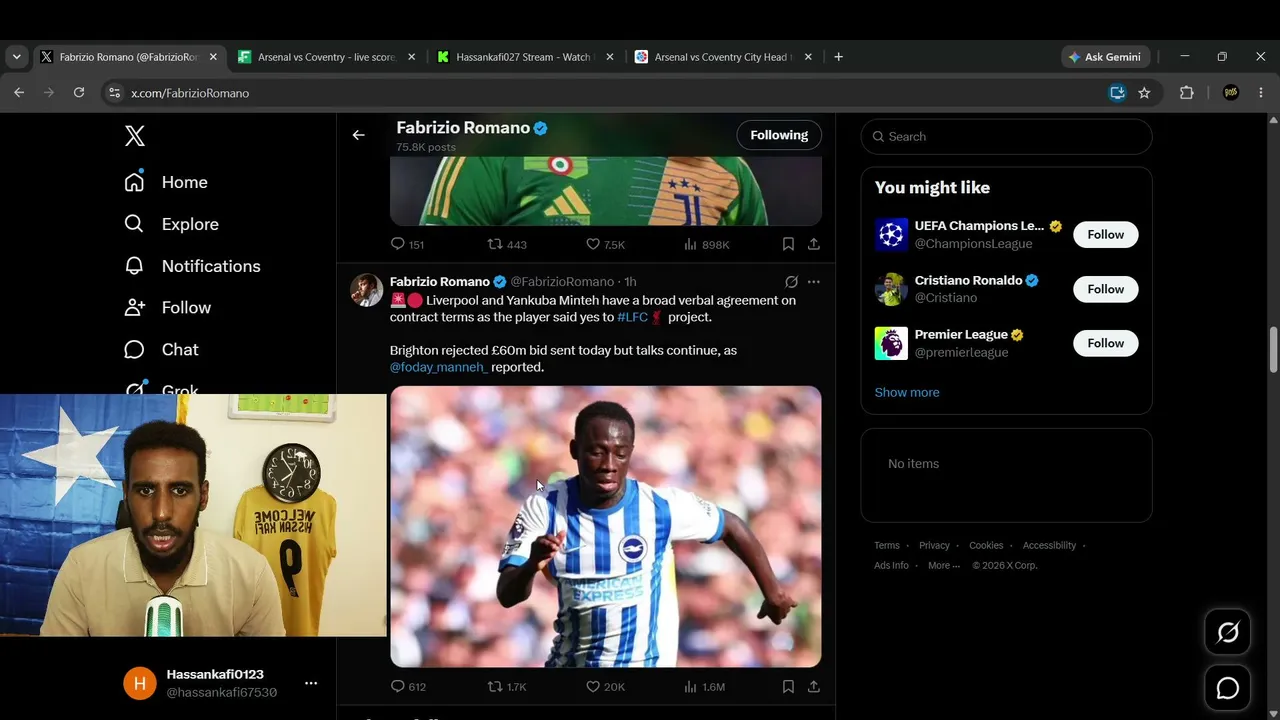Open Chrome profile avatar
The width and height of the screenshot is (1280, 720).
coord(1231,92)
